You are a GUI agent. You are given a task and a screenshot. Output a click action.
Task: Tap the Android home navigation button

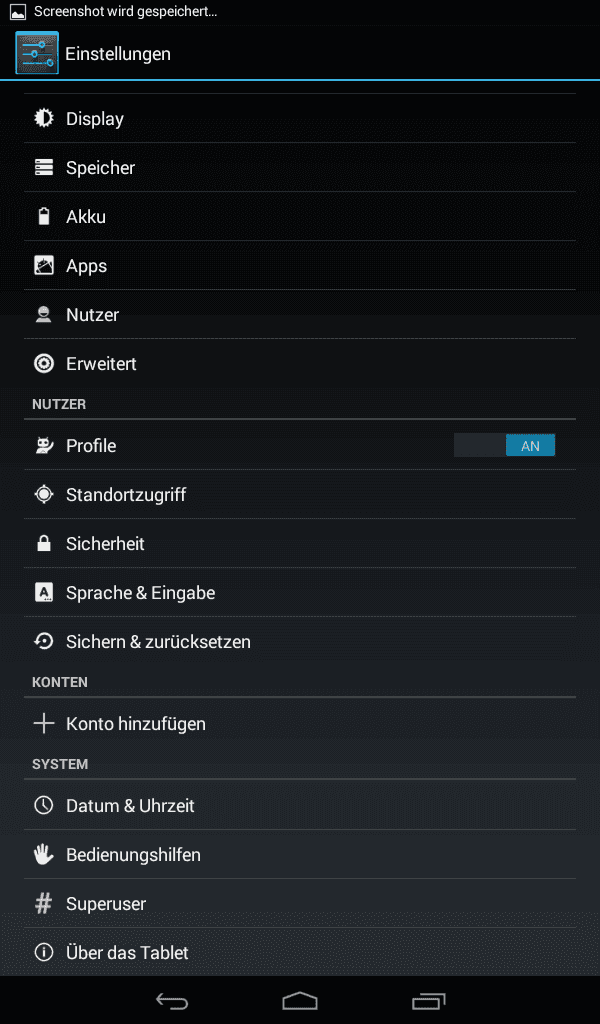(300, 1000)
